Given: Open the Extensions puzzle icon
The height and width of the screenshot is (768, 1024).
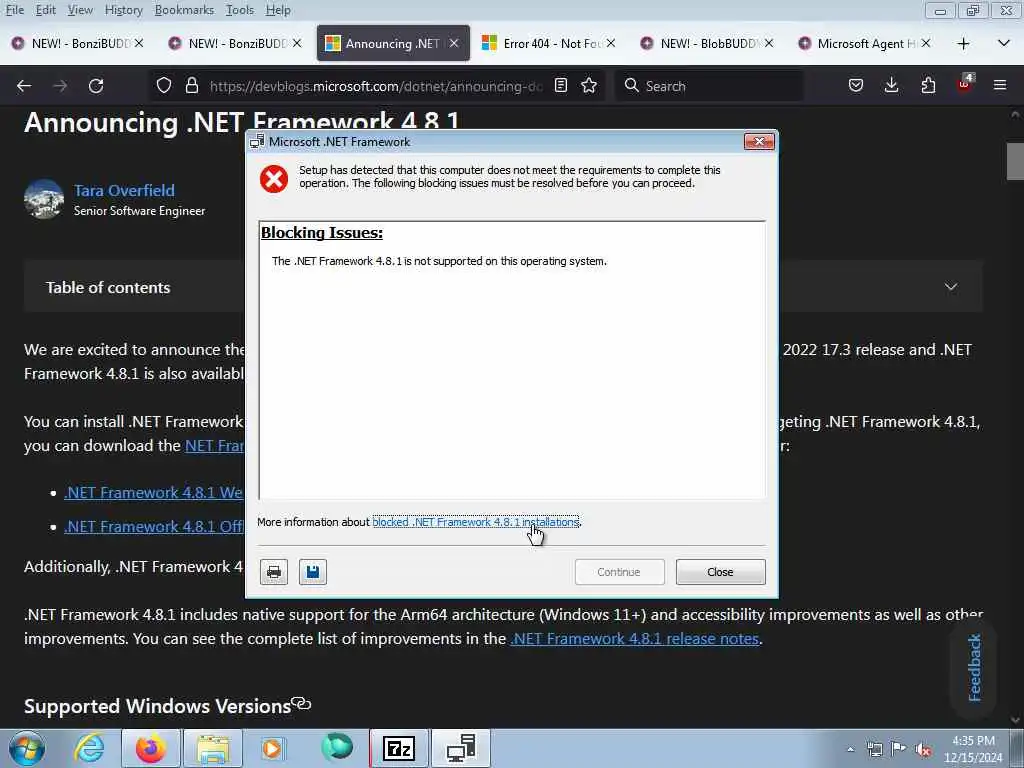Looking at the screenshot, I should 928,86.
